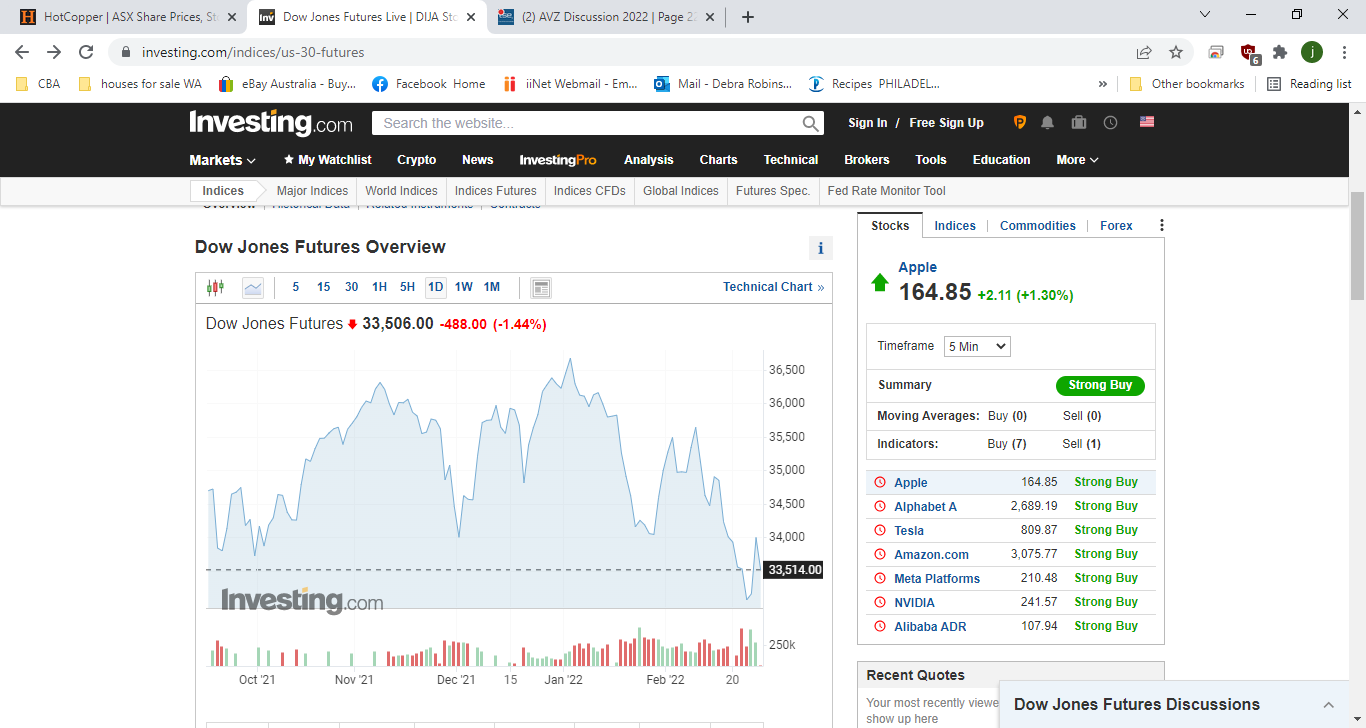
Task: Select the 1W chart interval
Action: point(464,287)
